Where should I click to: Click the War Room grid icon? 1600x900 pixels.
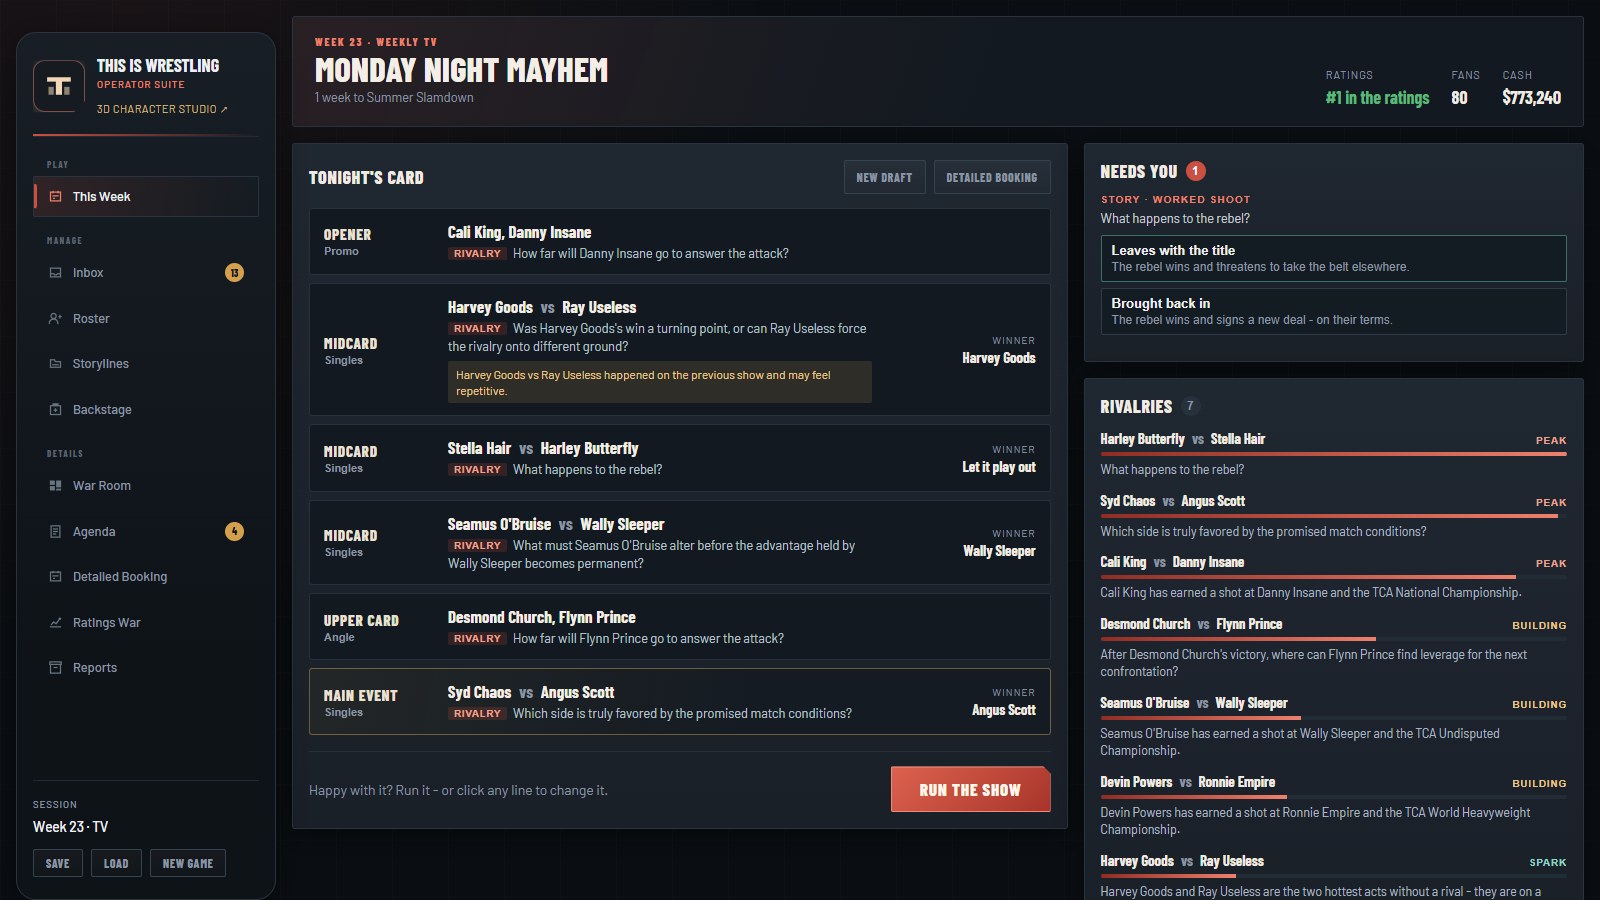coord(56,486)
